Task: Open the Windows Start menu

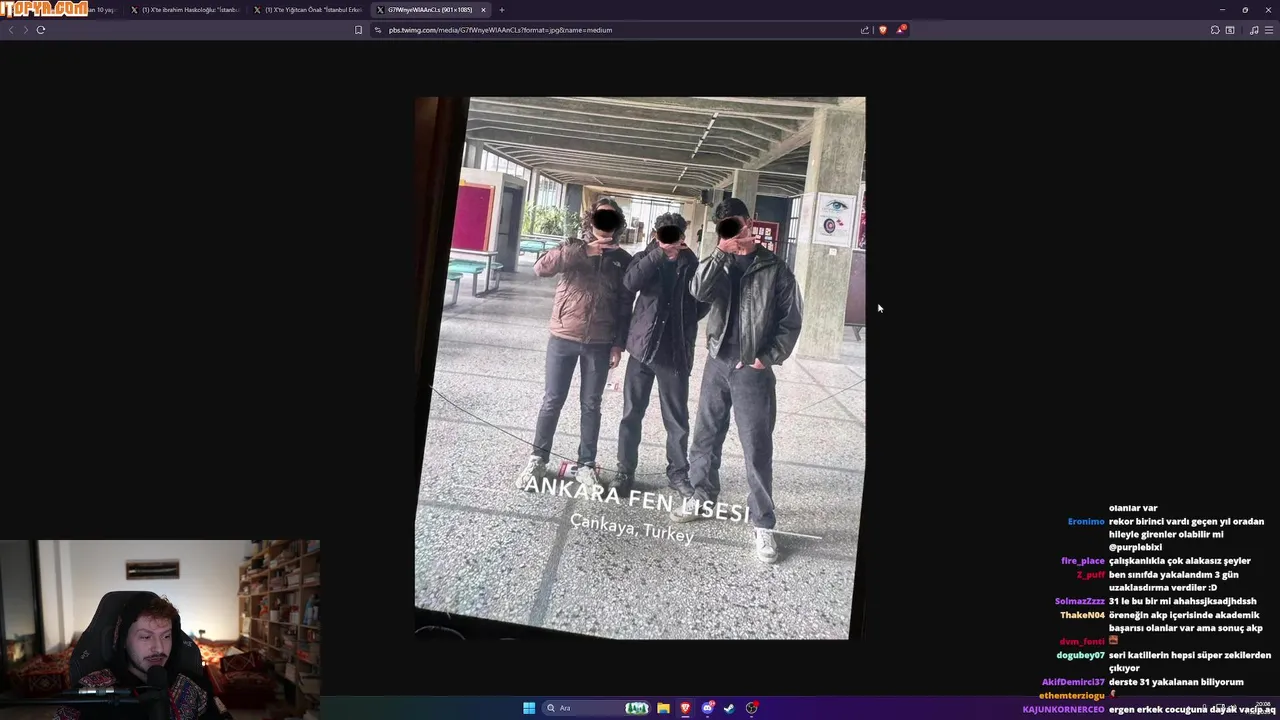Action: (529, 708)
